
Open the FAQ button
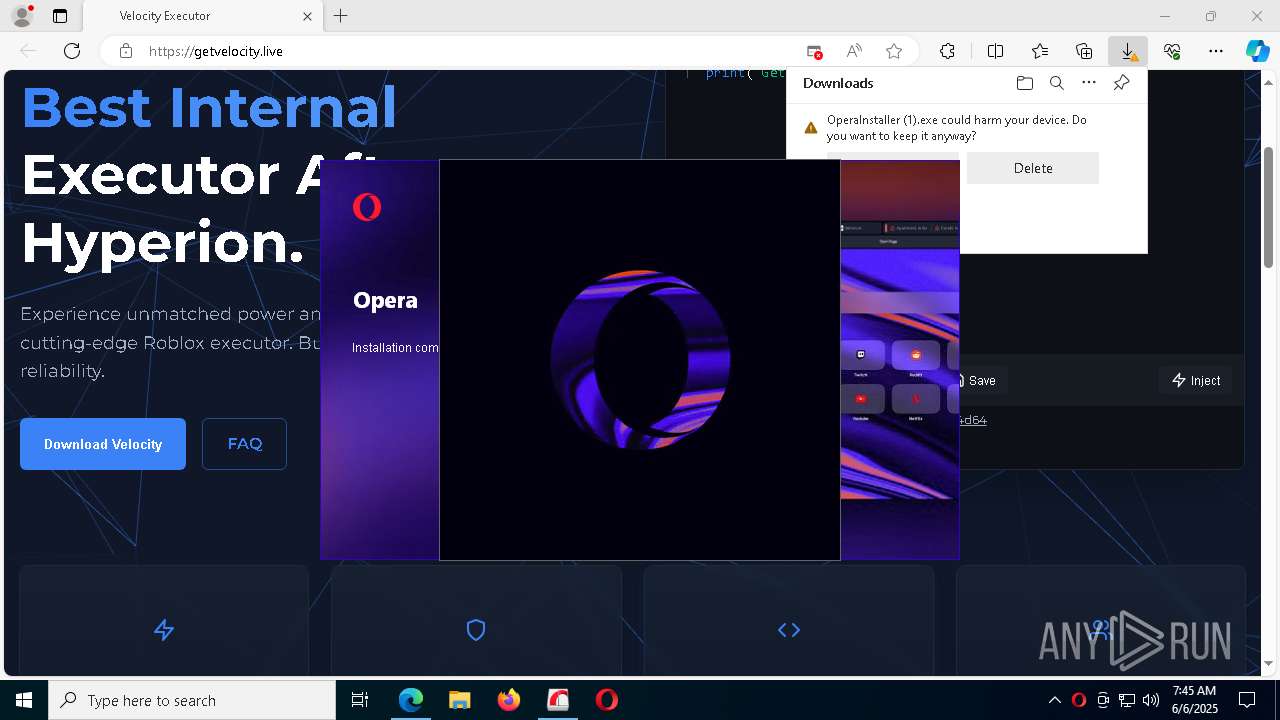pyautogui.click(x=244, y=444)
